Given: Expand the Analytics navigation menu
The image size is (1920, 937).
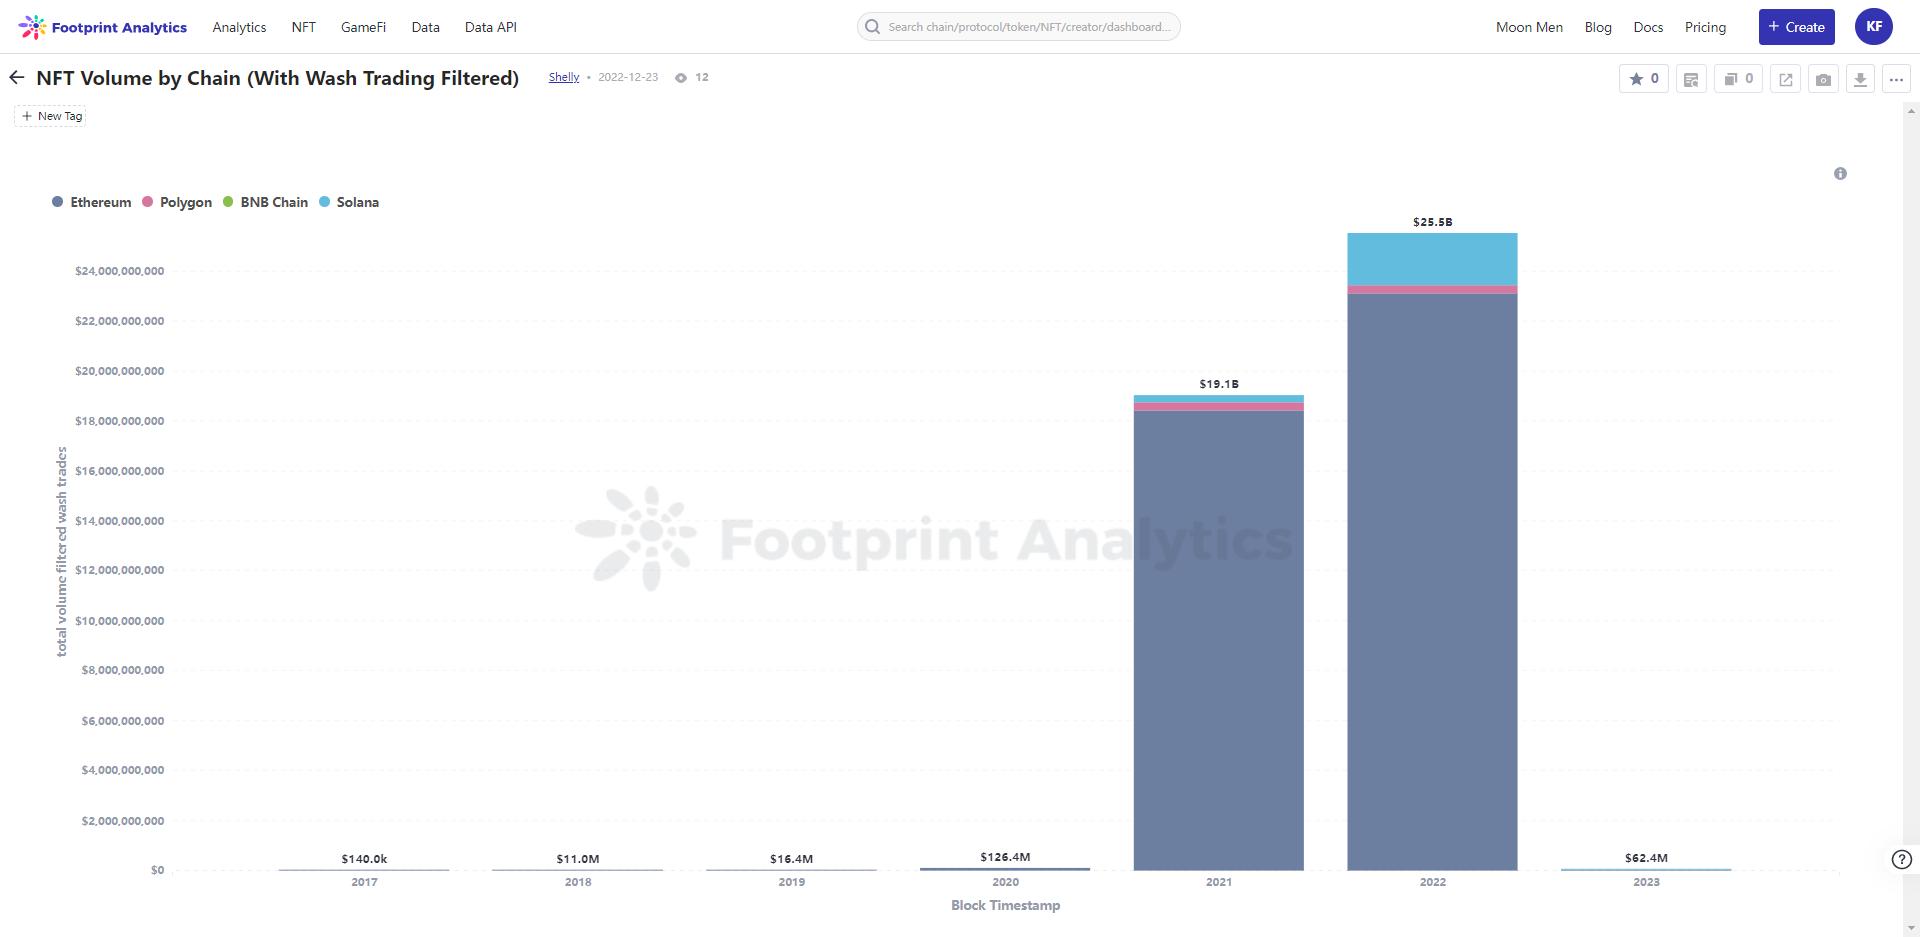Looking at the screenshot, I should point(239,27).
